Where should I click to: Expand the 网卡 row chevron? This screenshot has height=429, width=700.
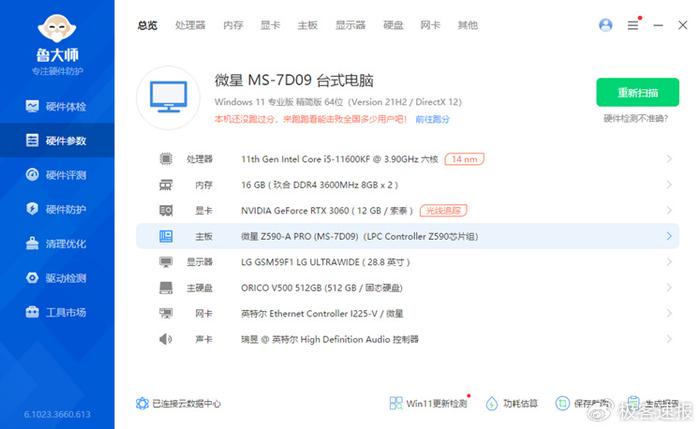pos(669,313)
